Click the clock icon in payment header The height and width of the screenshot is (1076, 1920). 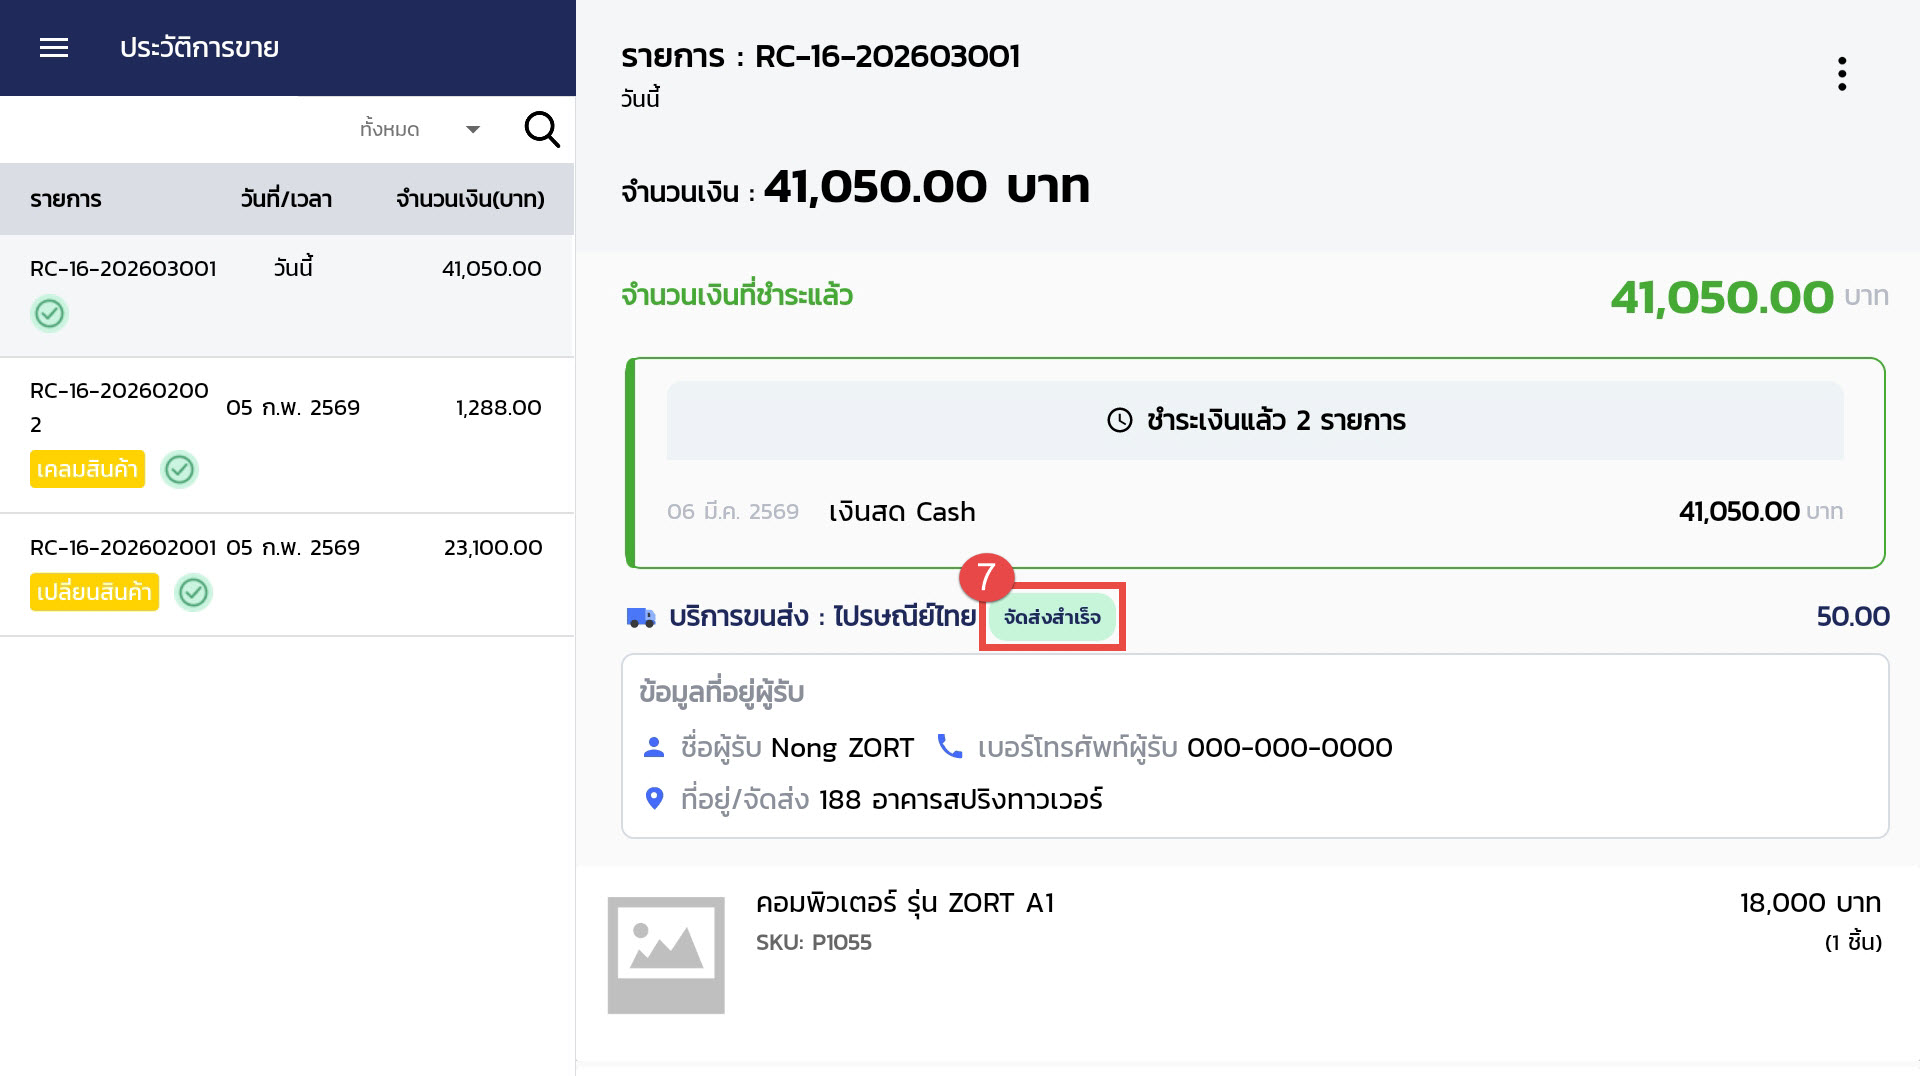click(x=1119, y=420)
